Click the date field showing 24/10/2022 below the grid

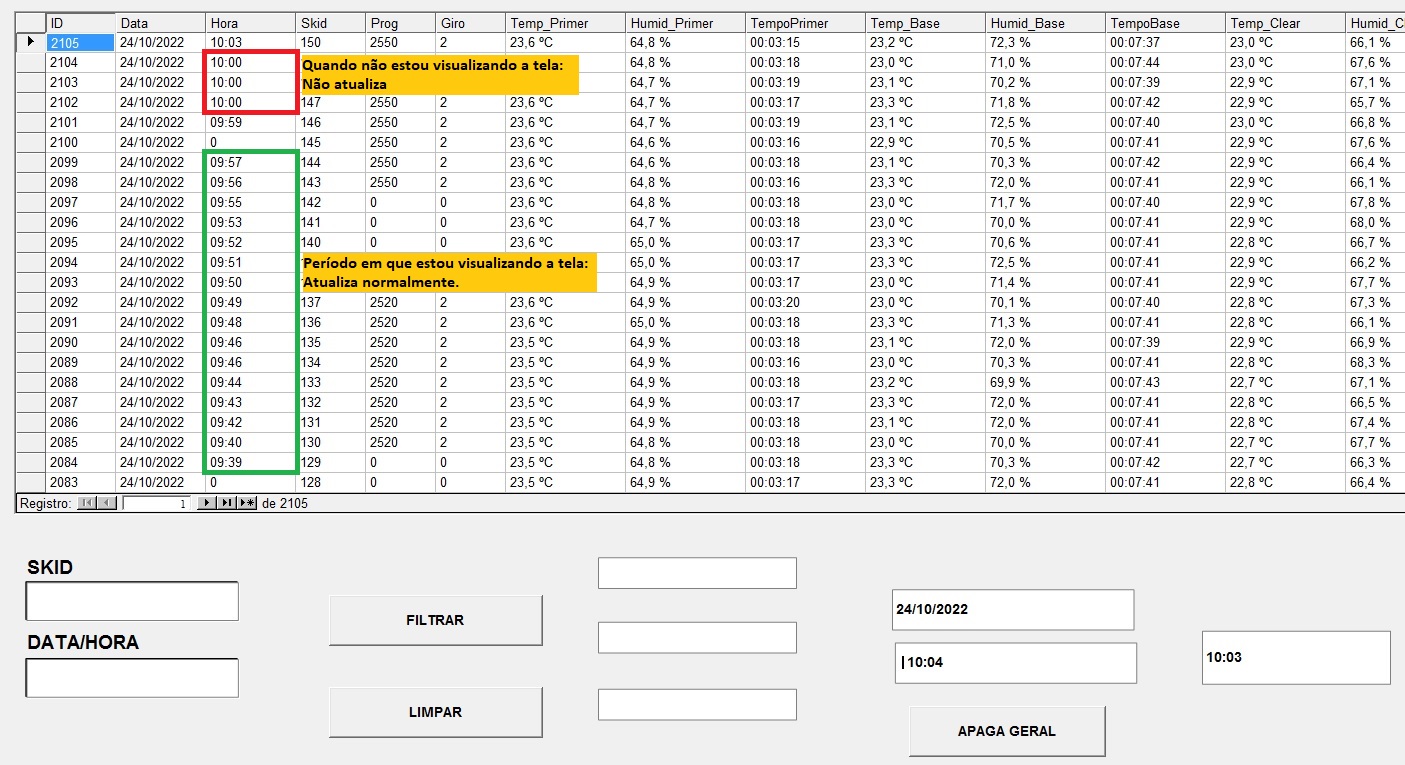click(x=1013, y=609)
